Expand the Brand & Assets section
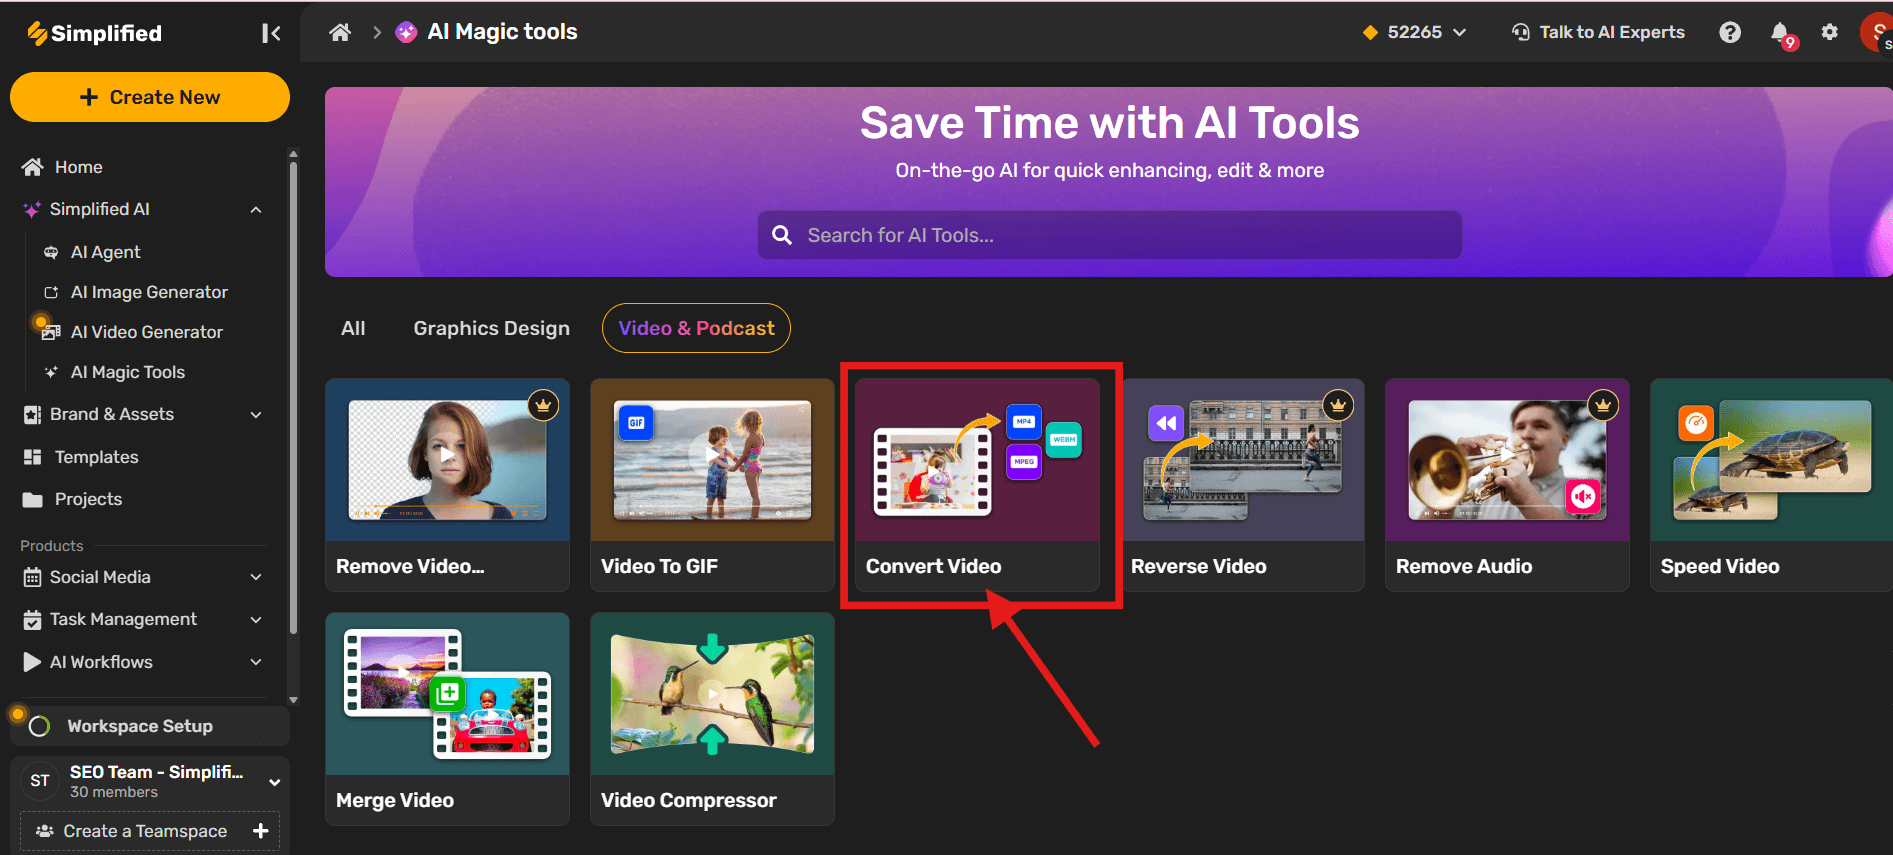This screenshot has width=1893, height=855. [x=256, y=414]
